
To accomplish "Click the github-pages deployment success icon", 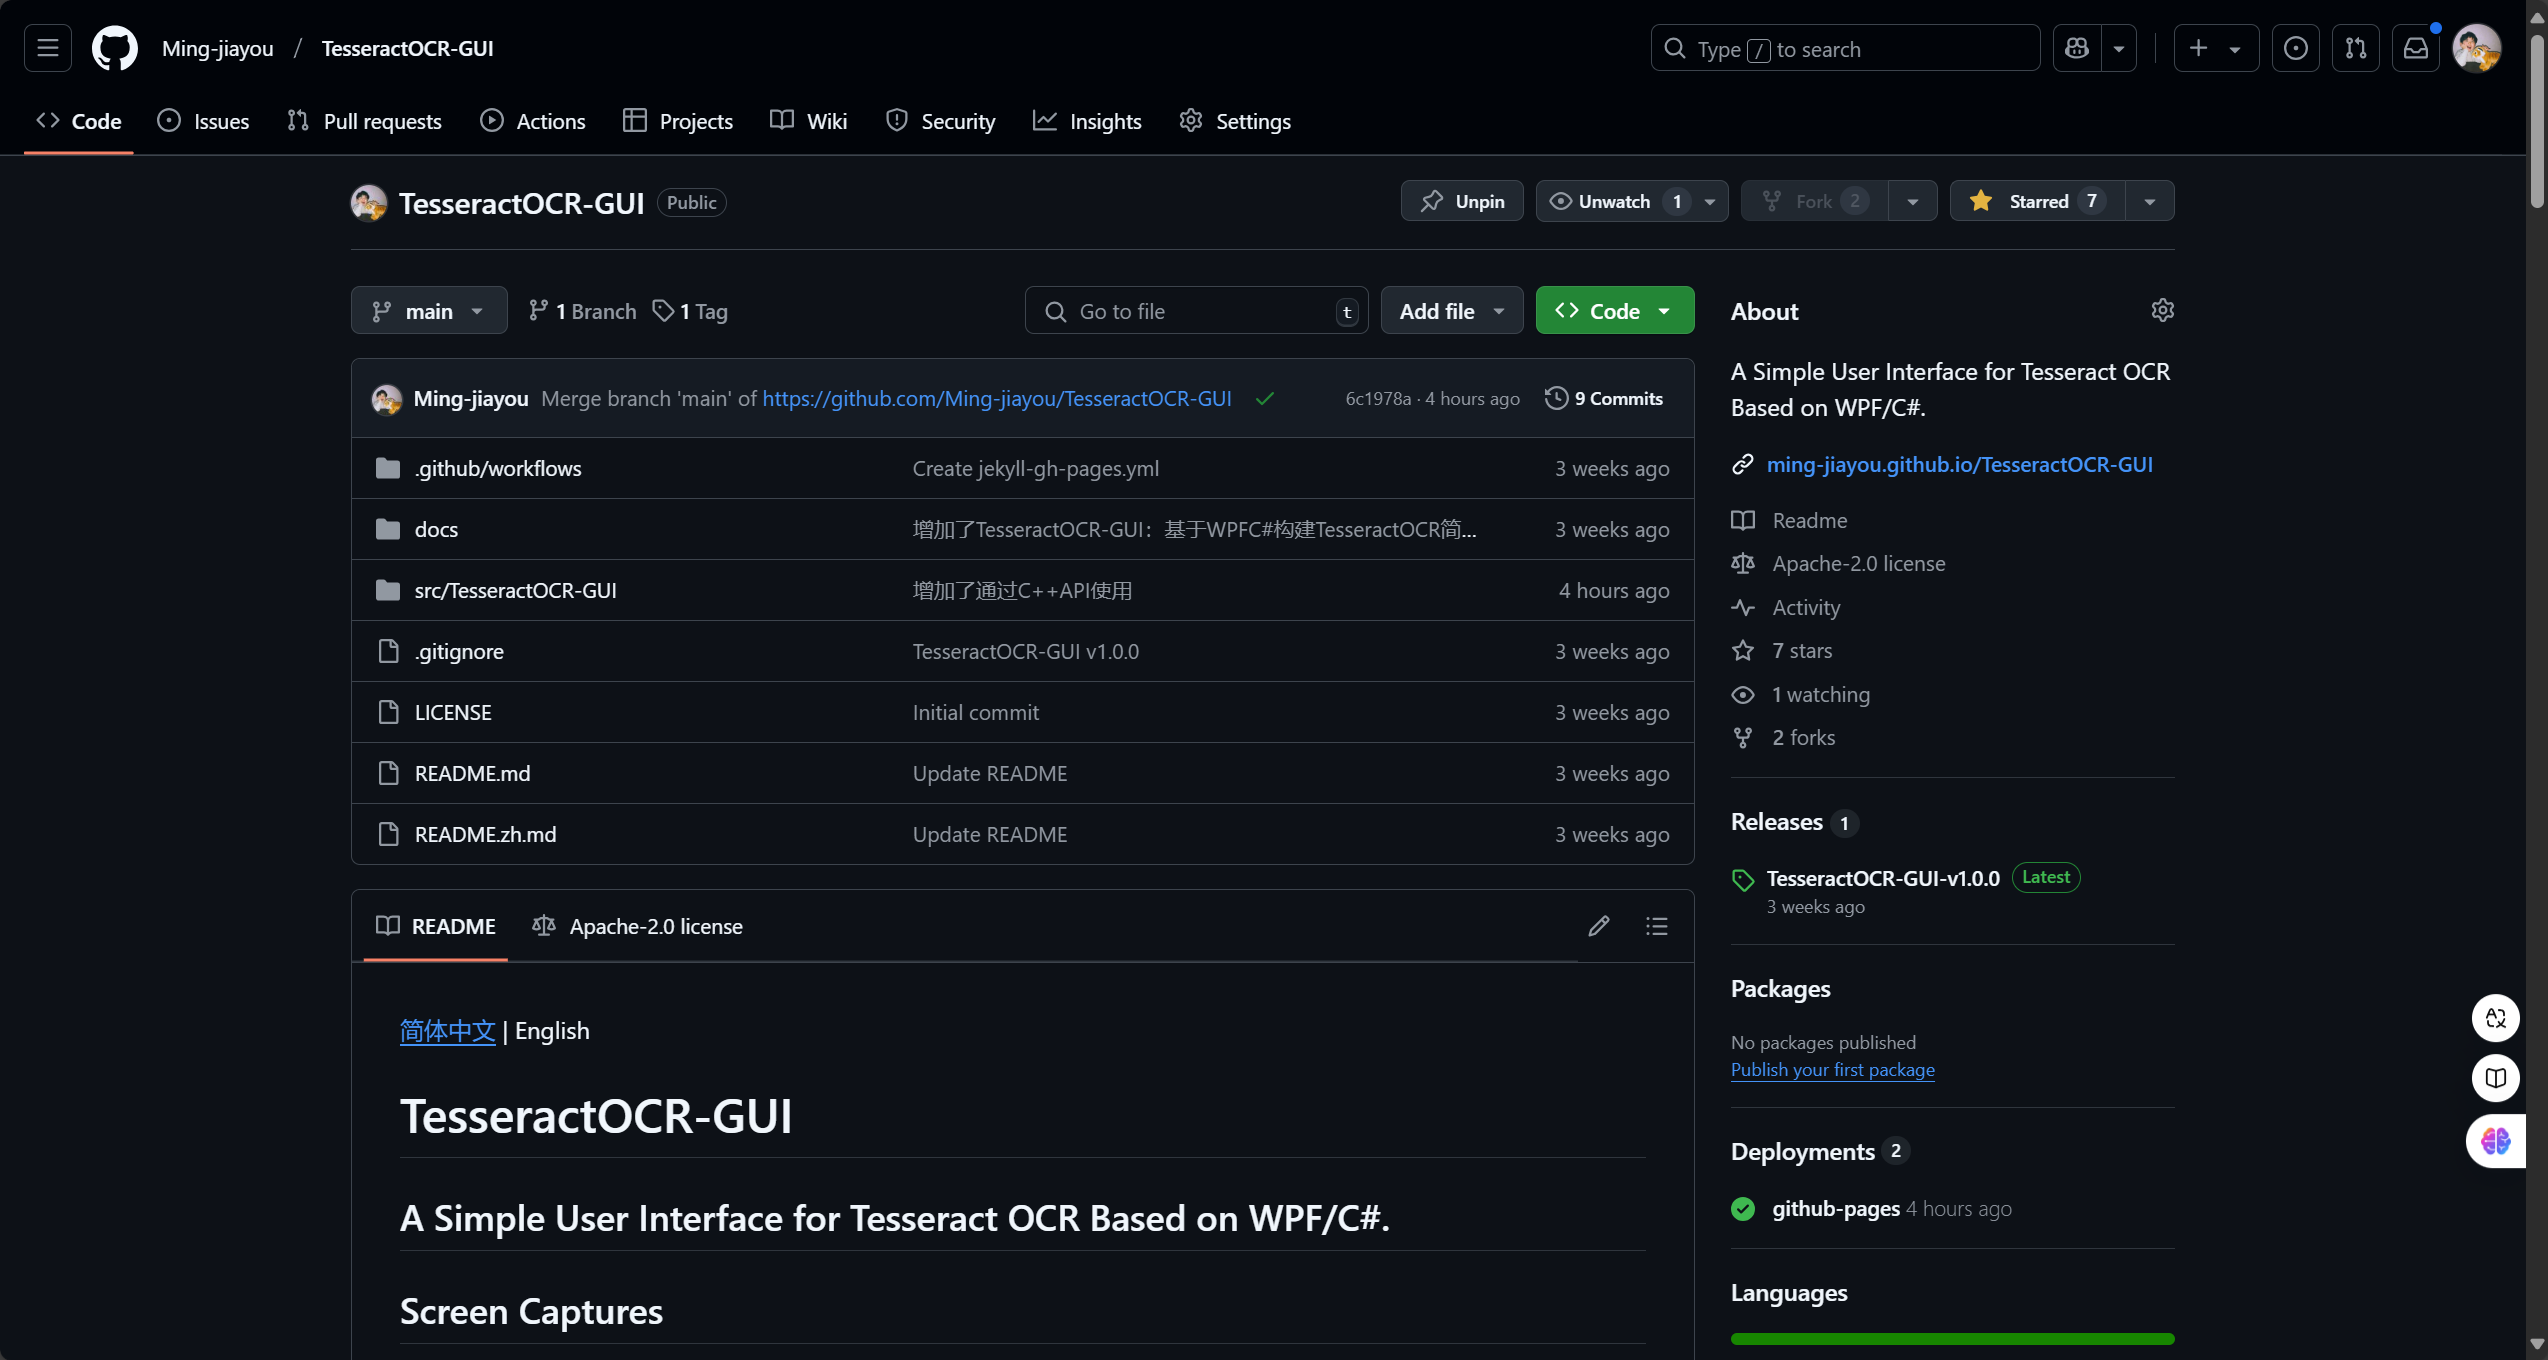I will pyautogui.click(x=1743, y=1209).
